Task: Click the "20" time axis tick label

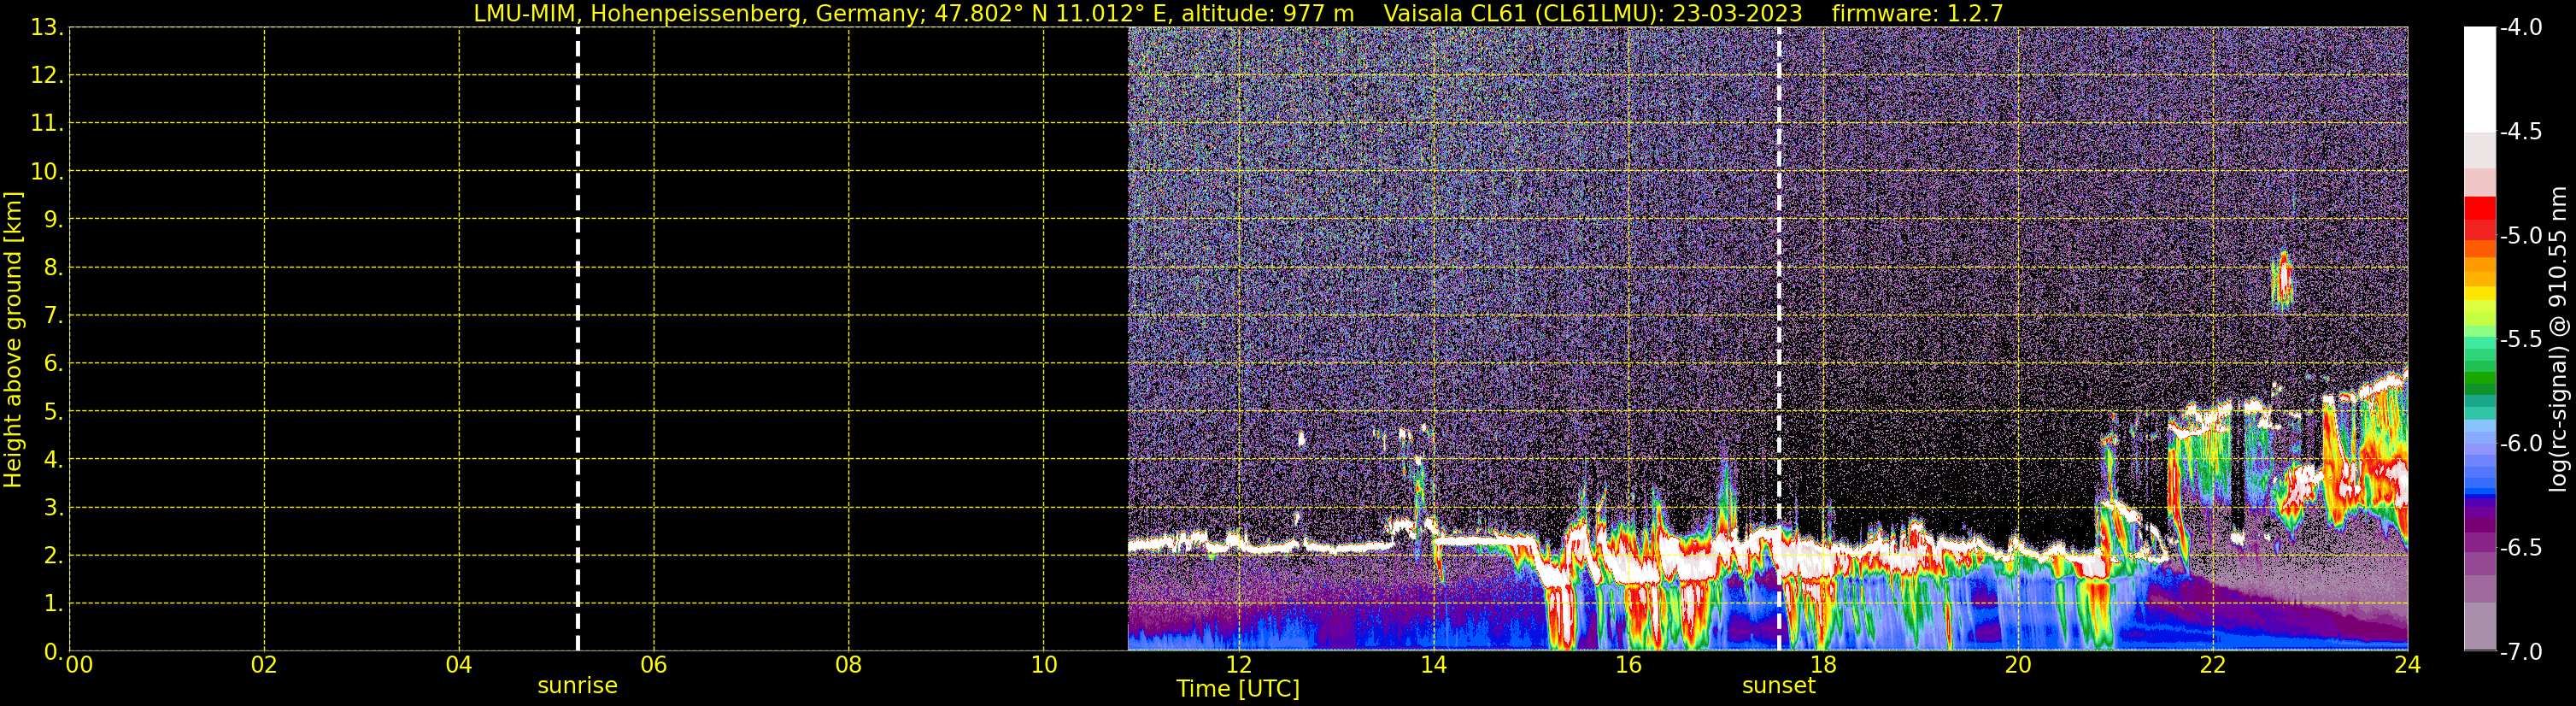Action: [2018, 666]
